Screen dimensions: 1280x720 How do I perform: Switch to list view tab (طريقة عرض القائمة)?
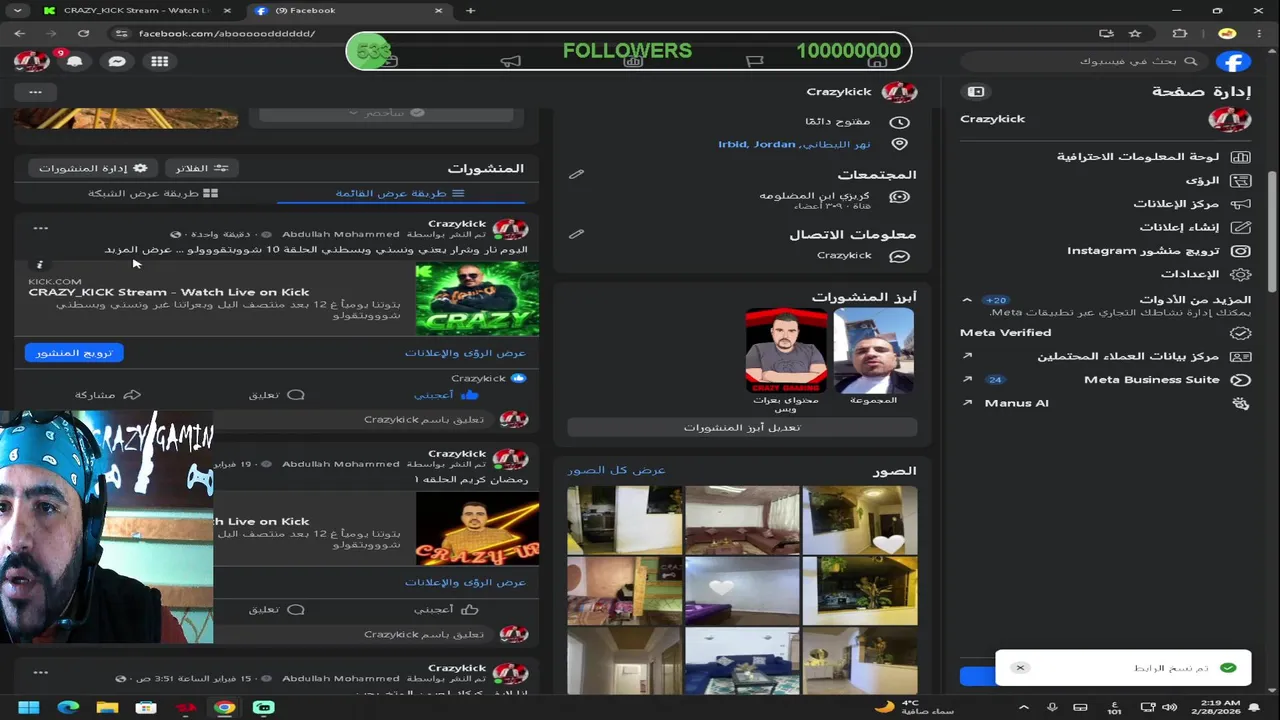pyautogui.click(x=400, y=193)
